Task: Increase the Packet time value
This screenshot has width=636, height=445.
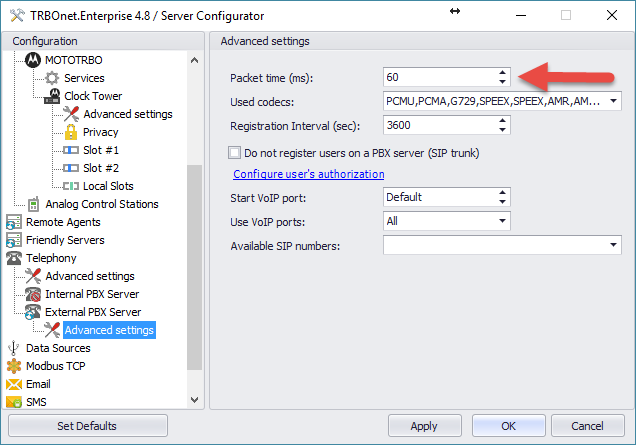Action: (x=502, y=73)
